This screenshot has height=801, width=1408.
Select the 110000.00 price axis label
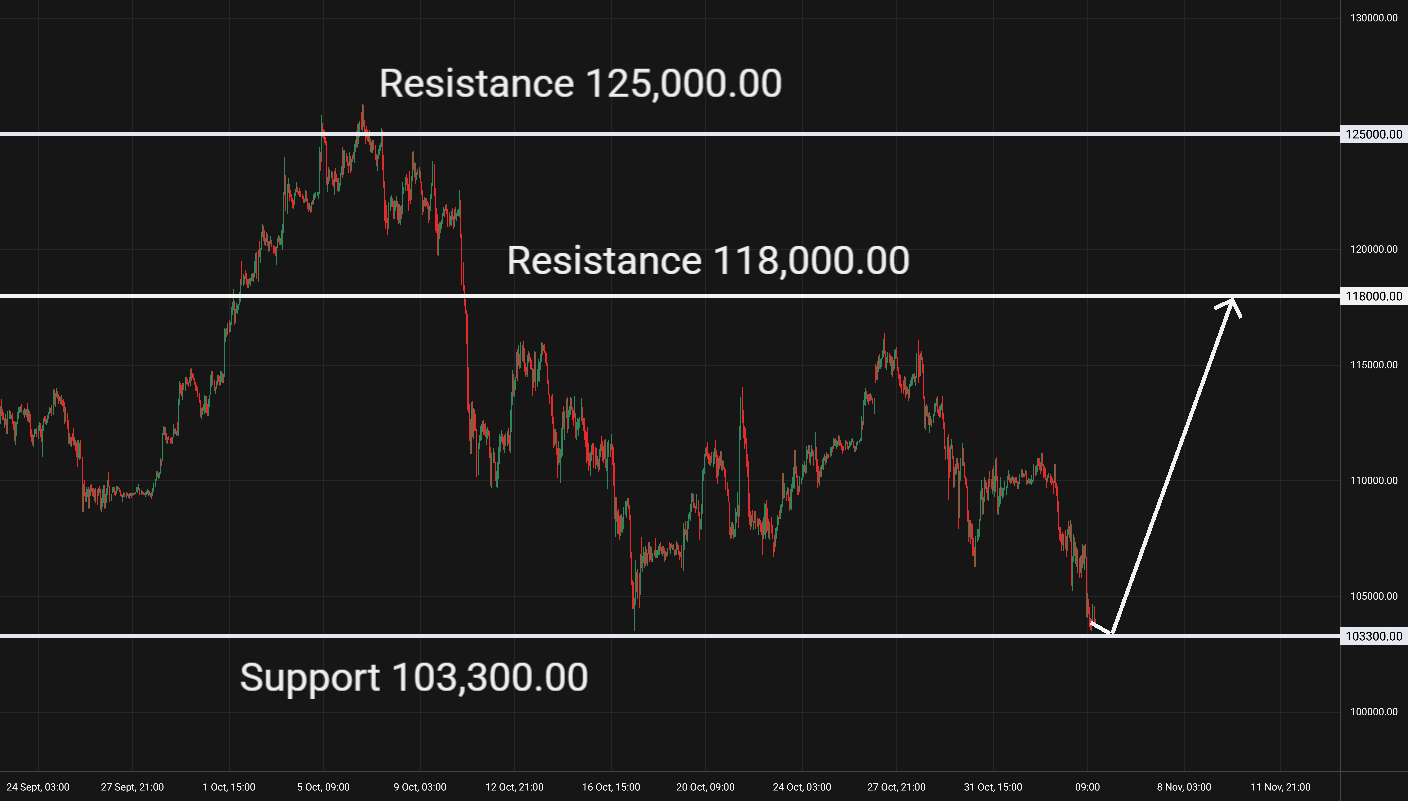pos(1374,481)
